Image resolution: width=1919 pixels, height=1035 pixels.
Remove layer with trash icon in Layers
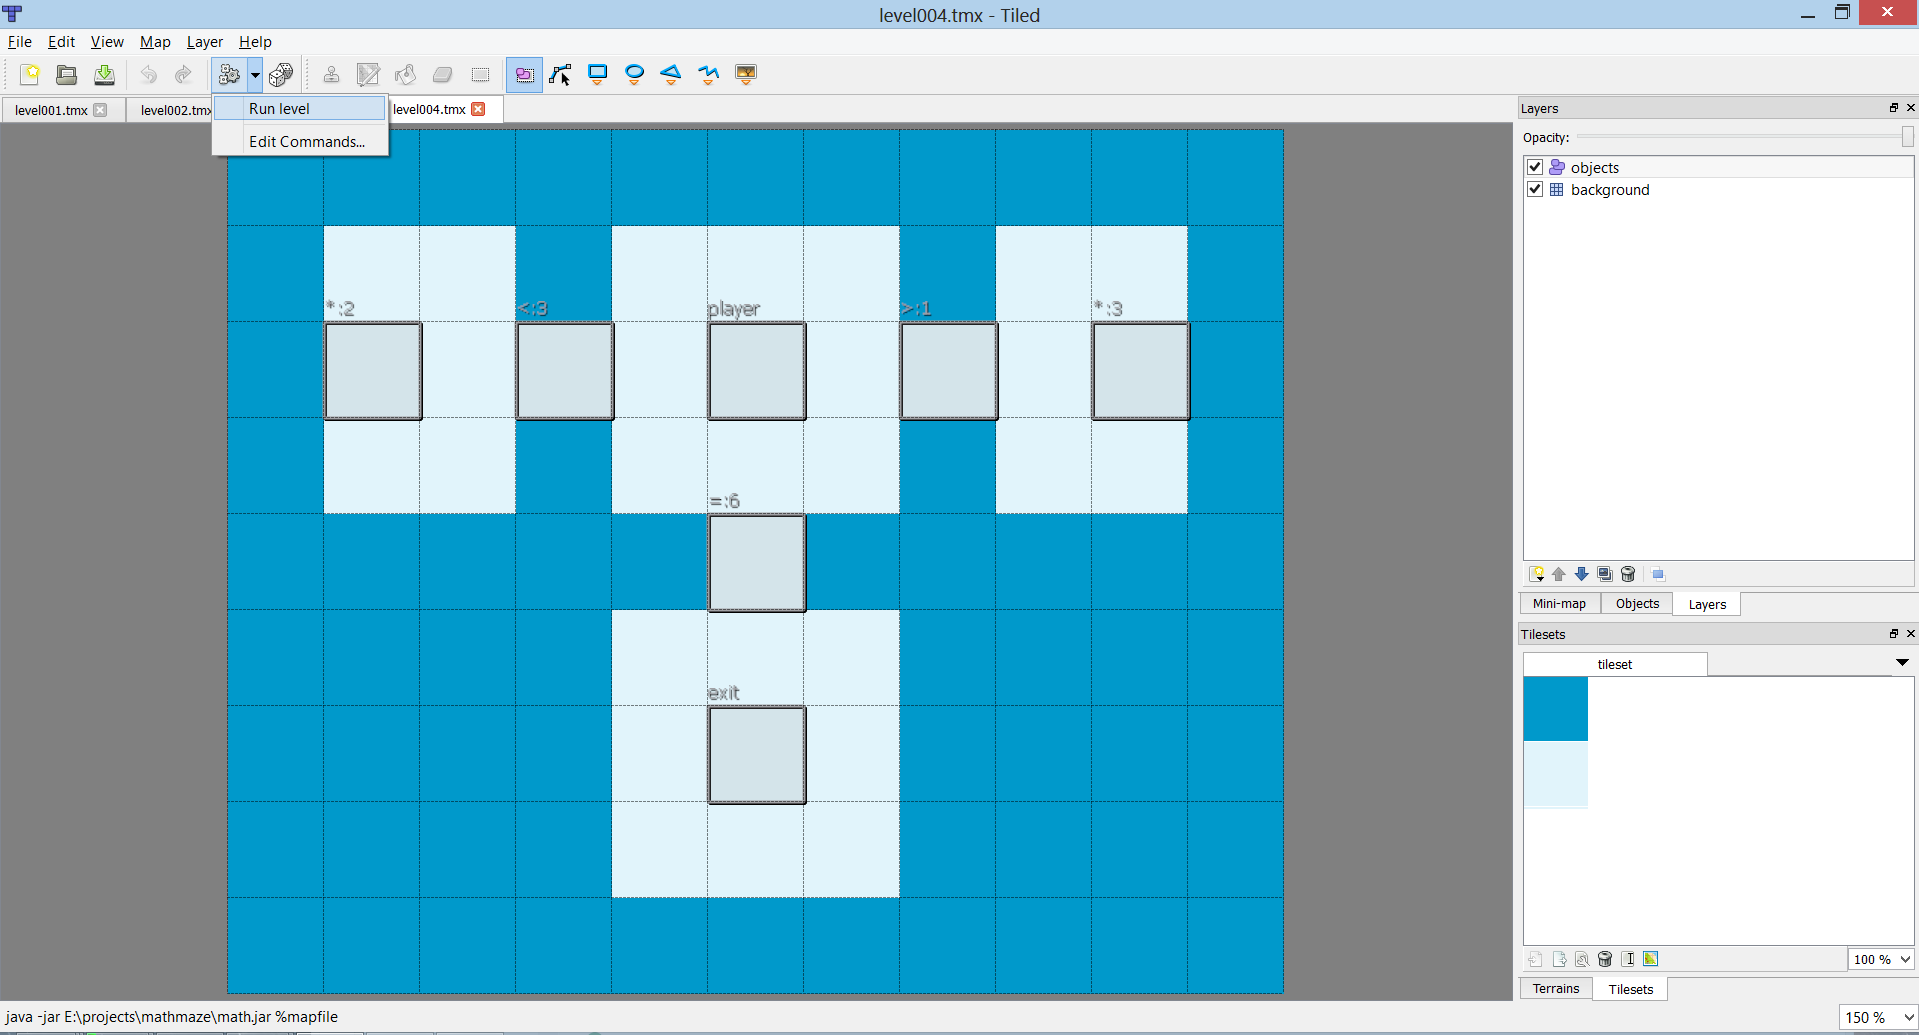(x=1628, y=574)
